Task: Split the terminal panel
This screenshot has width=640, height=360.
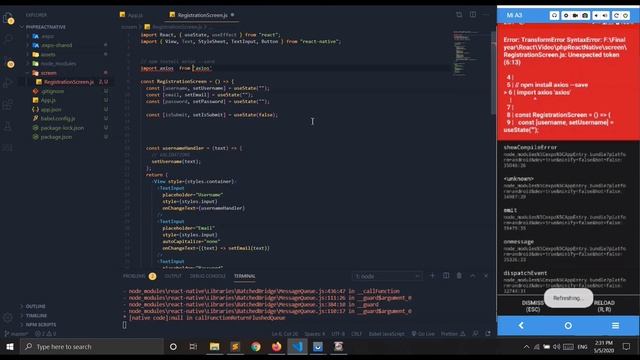Action: pyautogui.click(x=446, y=276)
